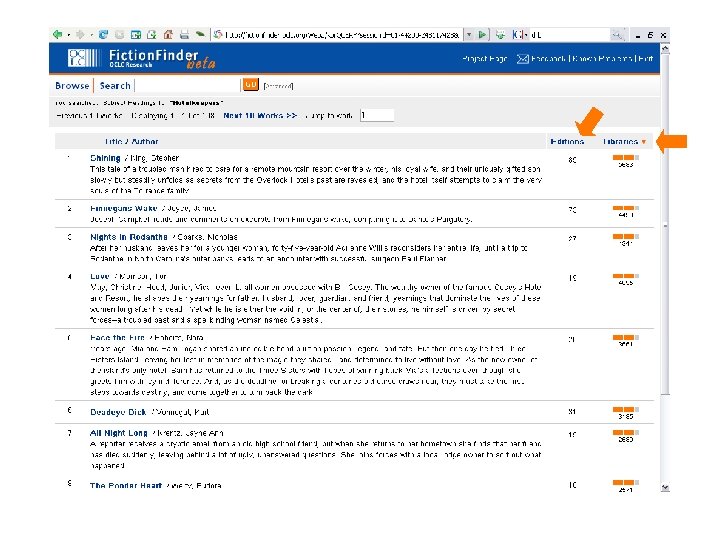Open the Nights in Rodanthe link
The image size is (720, 540).
(129, 237)
